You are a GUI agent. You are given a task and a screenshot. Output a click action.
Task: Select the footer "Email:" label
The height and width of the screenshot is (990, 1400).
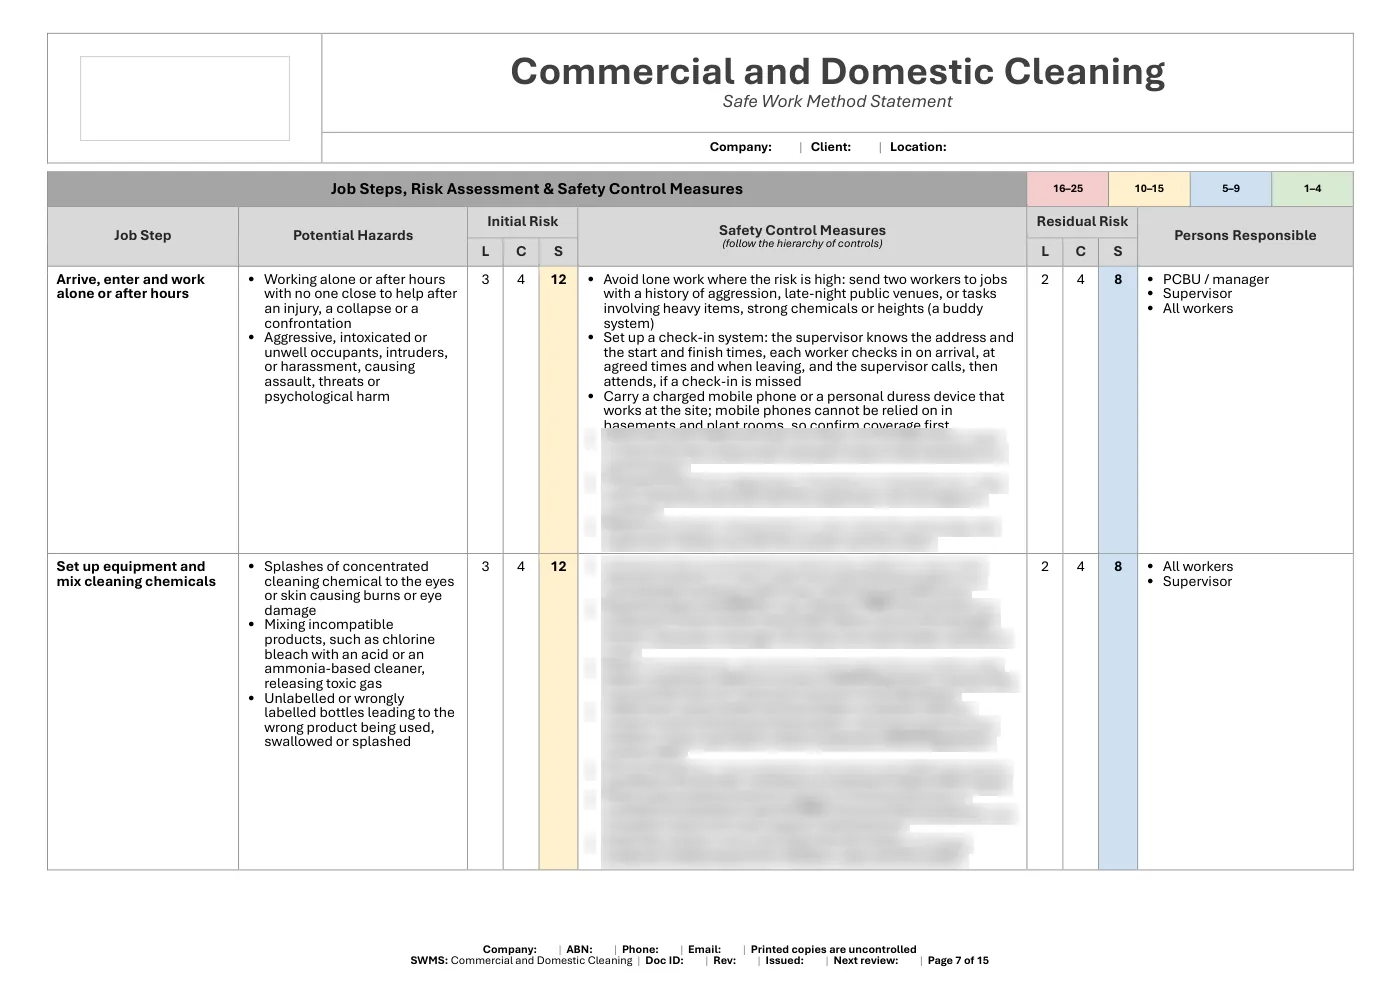pyautogui.click(x=704, y=950)
